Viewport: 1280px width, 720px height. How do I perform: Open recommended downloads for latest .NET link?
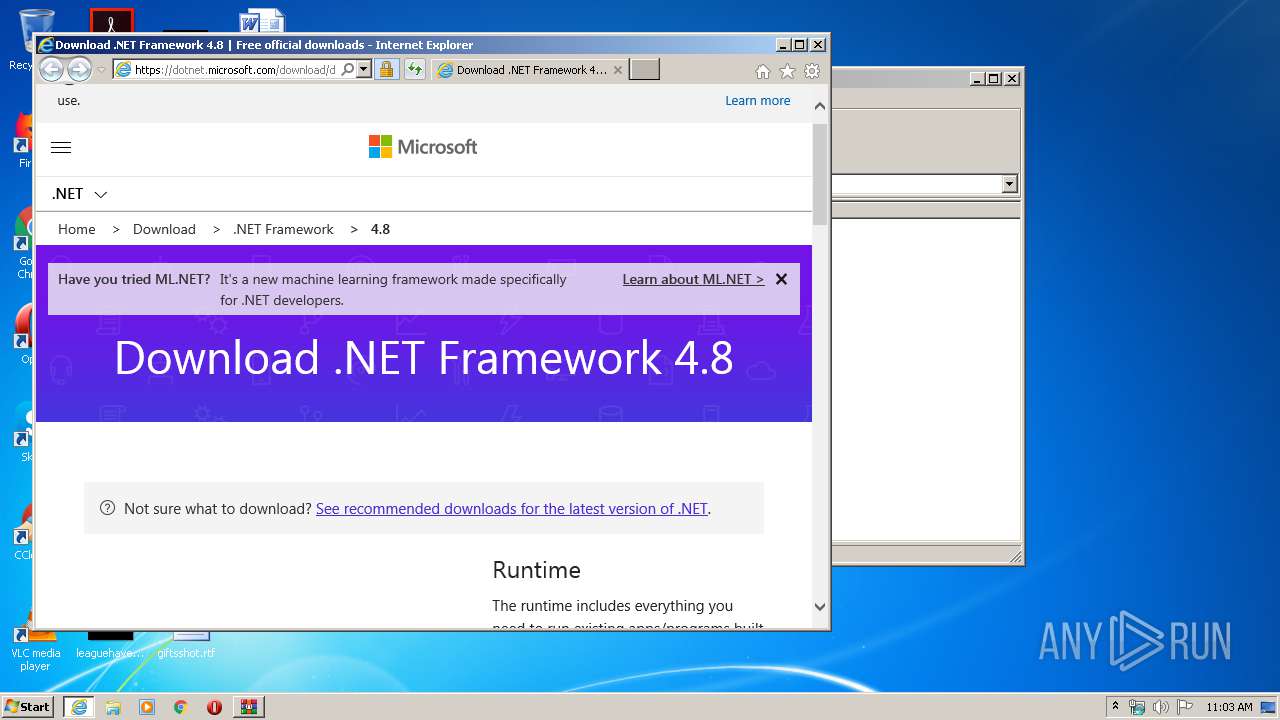click(x=512, y=508)
